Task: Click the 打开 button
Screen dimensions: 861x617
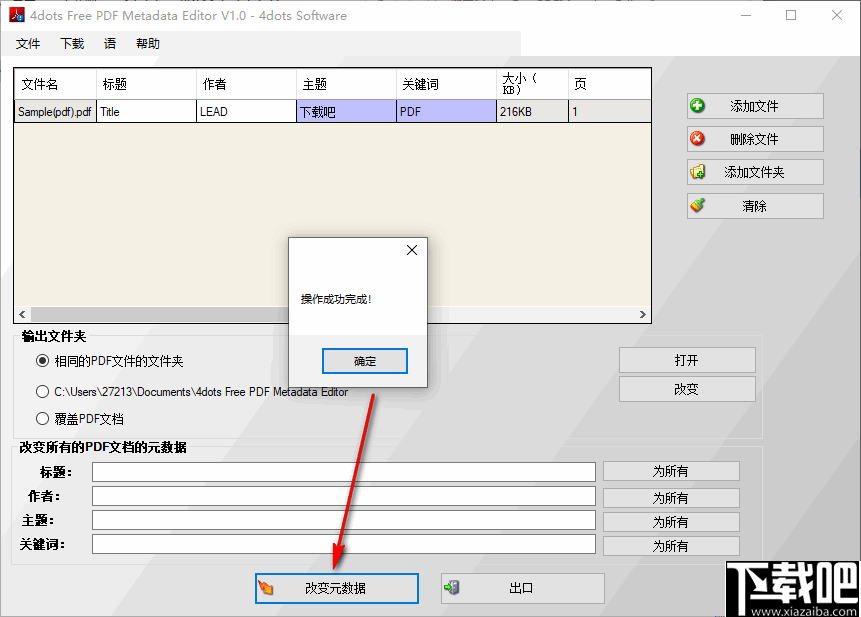Action: pyautogui.click(x=687, y=360)
